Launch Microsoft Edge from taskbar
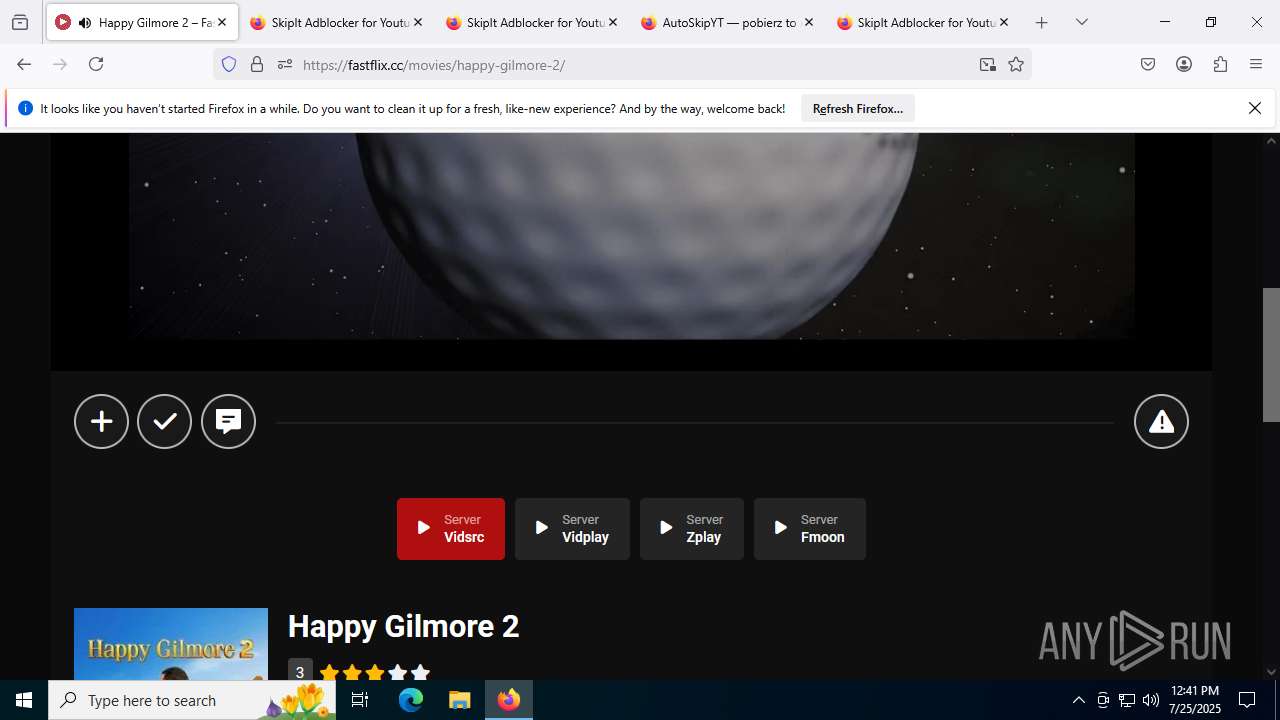 tap(411, 700)
